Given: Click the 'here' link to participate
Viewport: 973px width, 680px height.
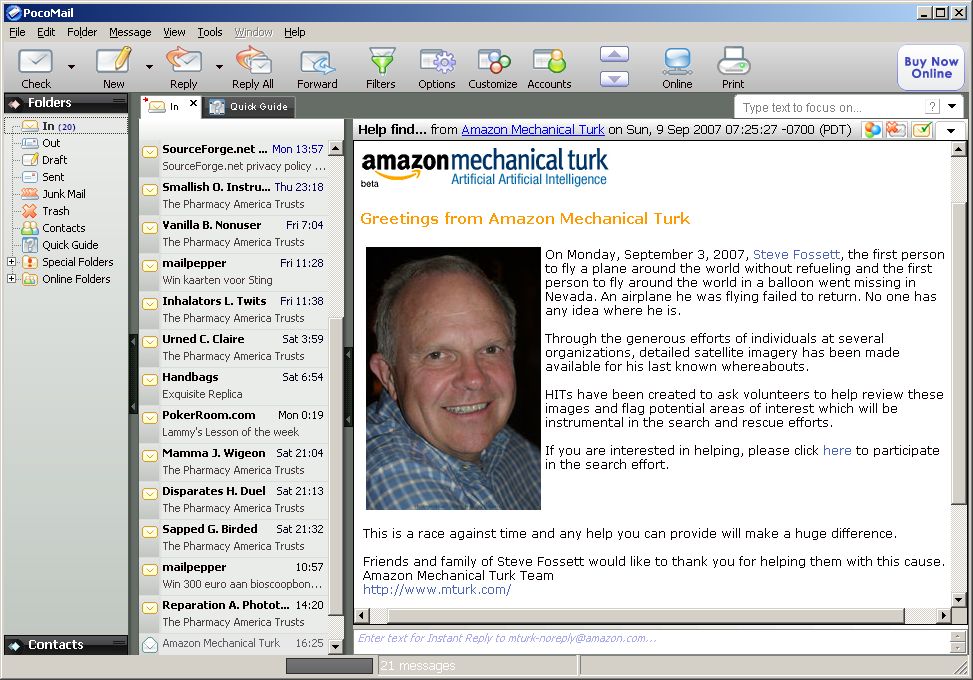Looking at the screenshot, I should pos(836,450).
